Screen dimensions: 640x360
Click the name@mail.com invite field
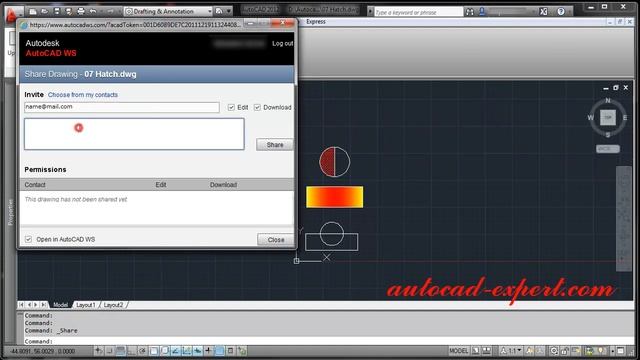[122, 107]
